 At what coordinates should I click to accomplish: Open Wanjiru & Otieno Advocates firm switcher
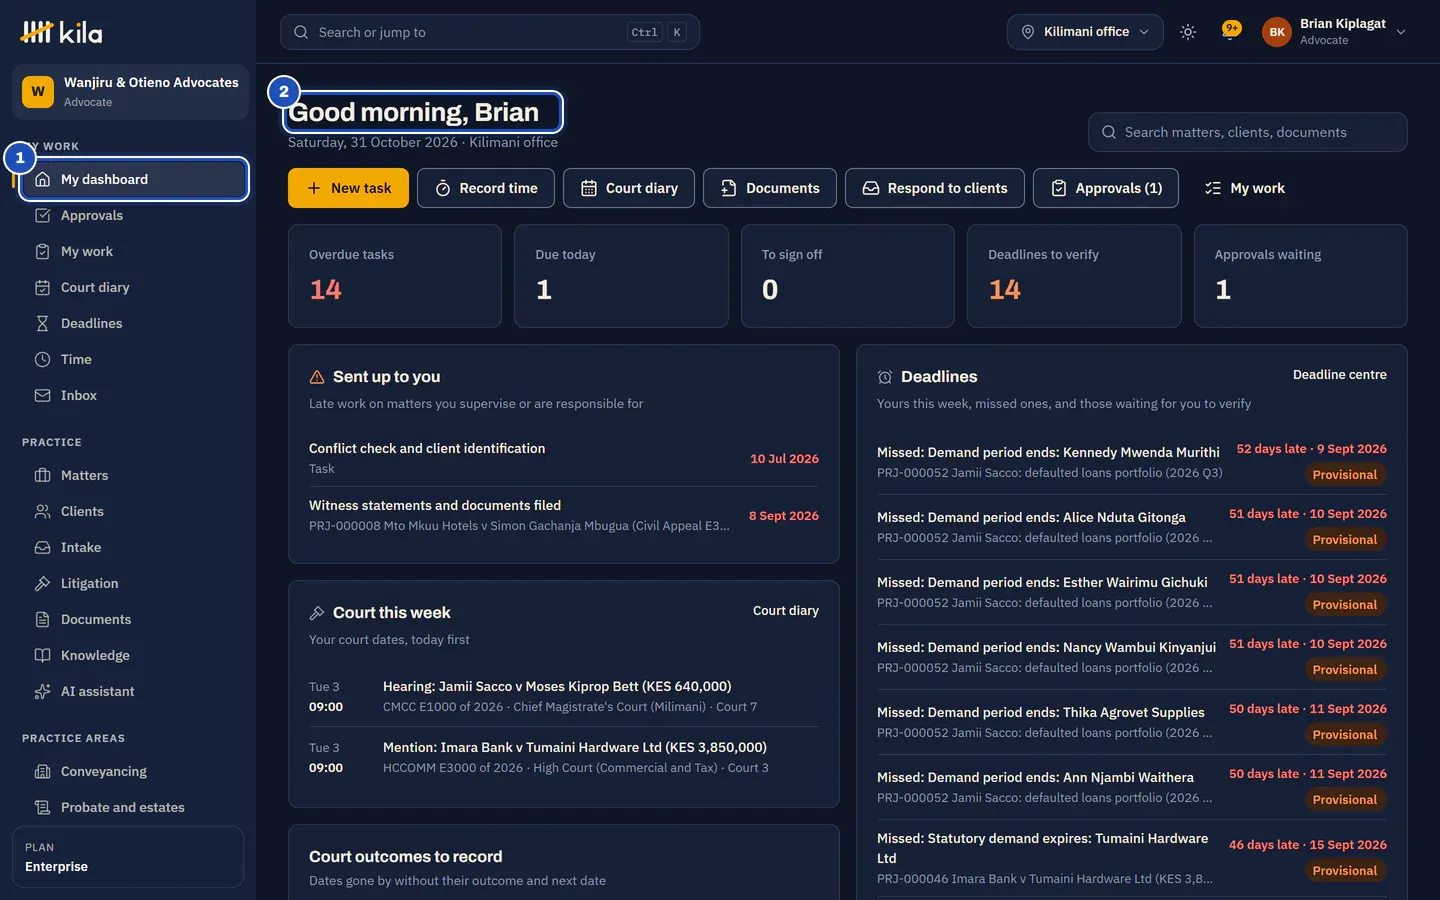130,92
